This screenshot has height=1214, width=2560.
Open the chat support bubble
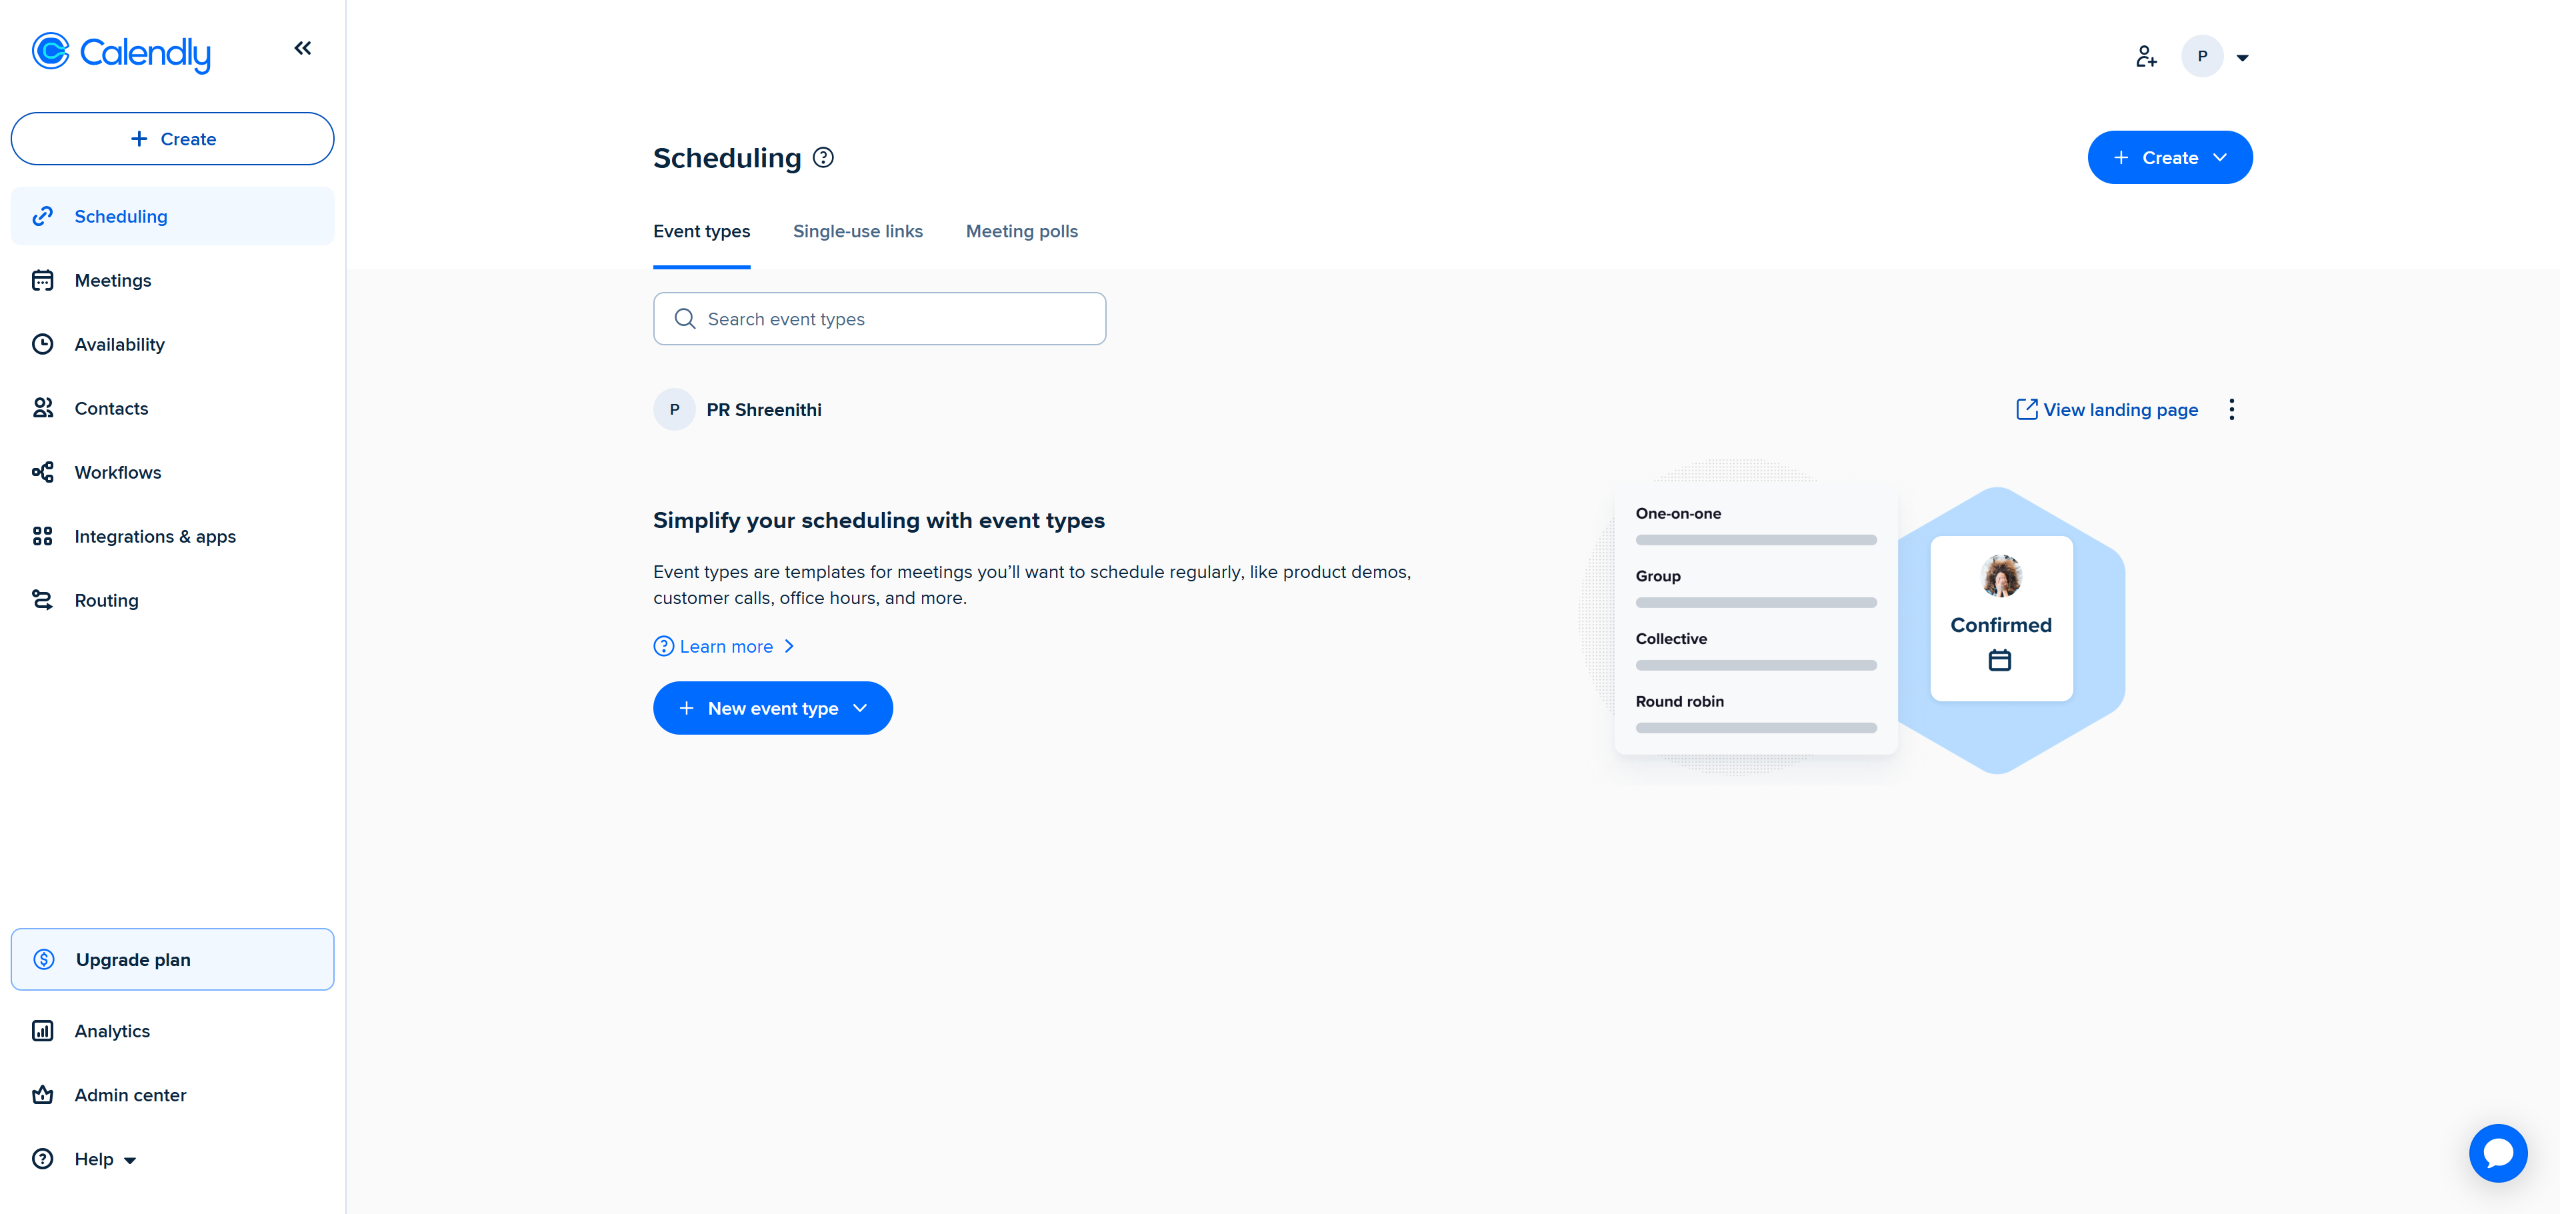[x=2497, y=1153]
